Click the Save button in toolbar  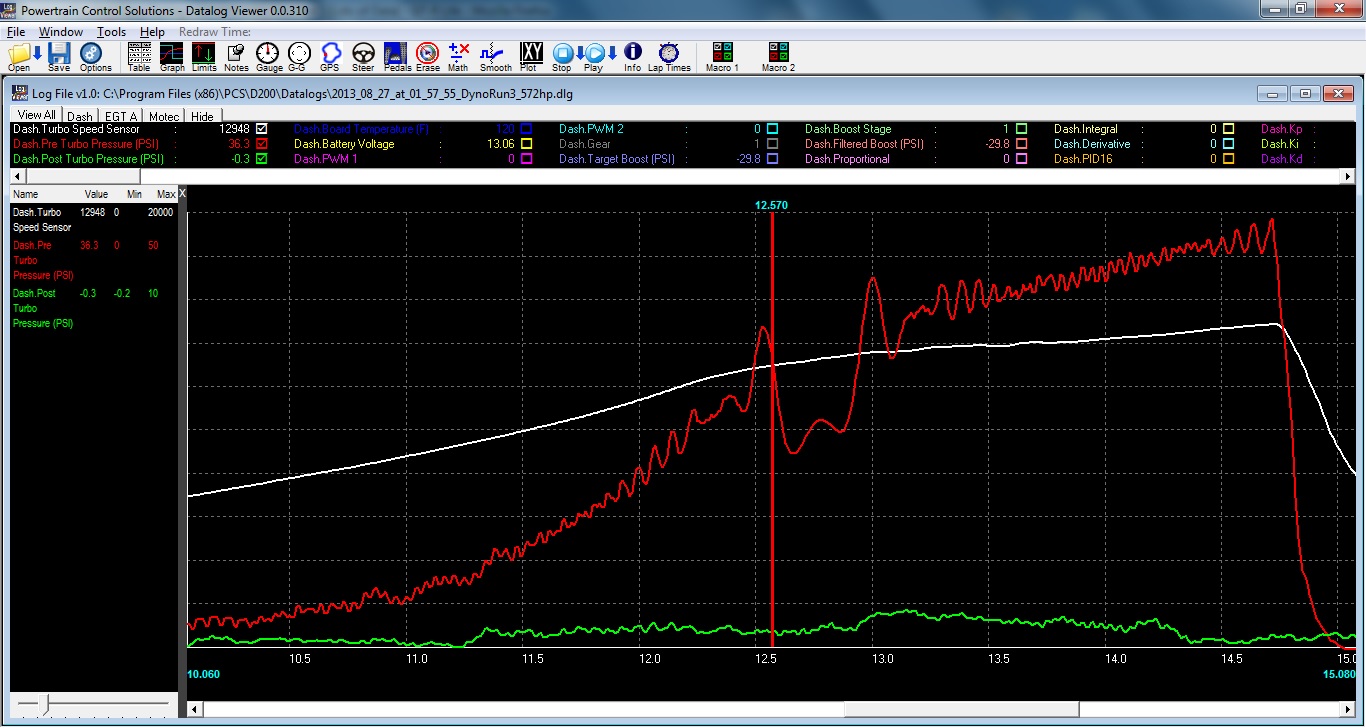coord(59,55)
